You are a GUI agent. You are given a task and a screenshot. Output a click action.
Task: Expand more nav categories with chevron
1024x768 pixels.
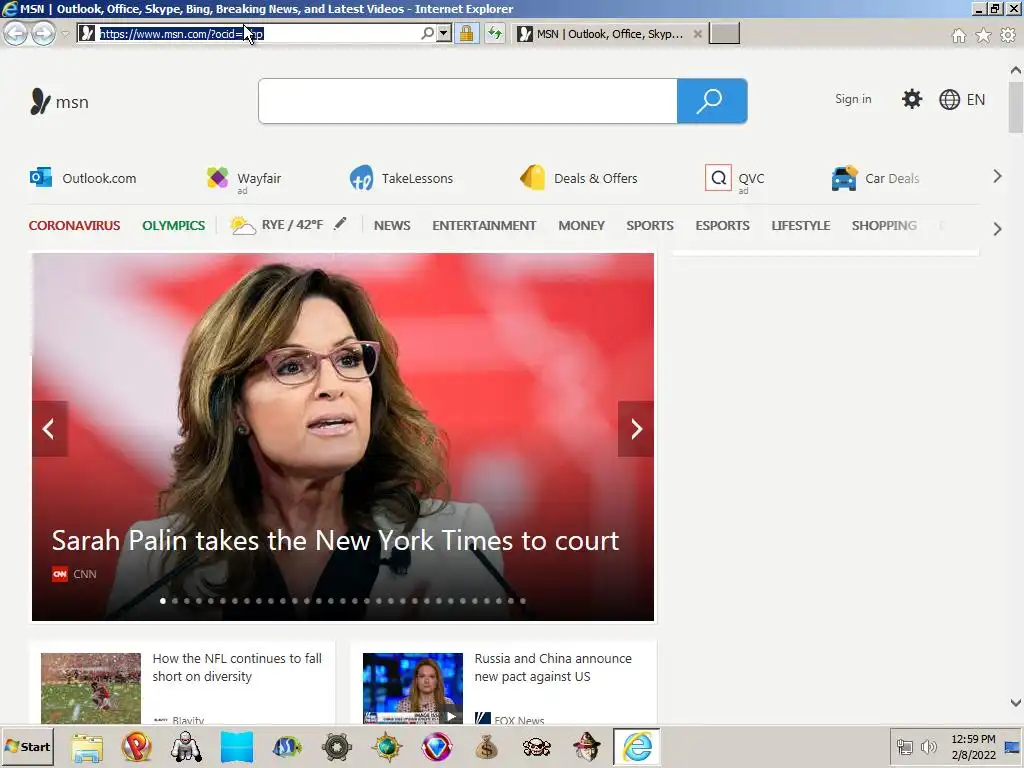point(997,229)
